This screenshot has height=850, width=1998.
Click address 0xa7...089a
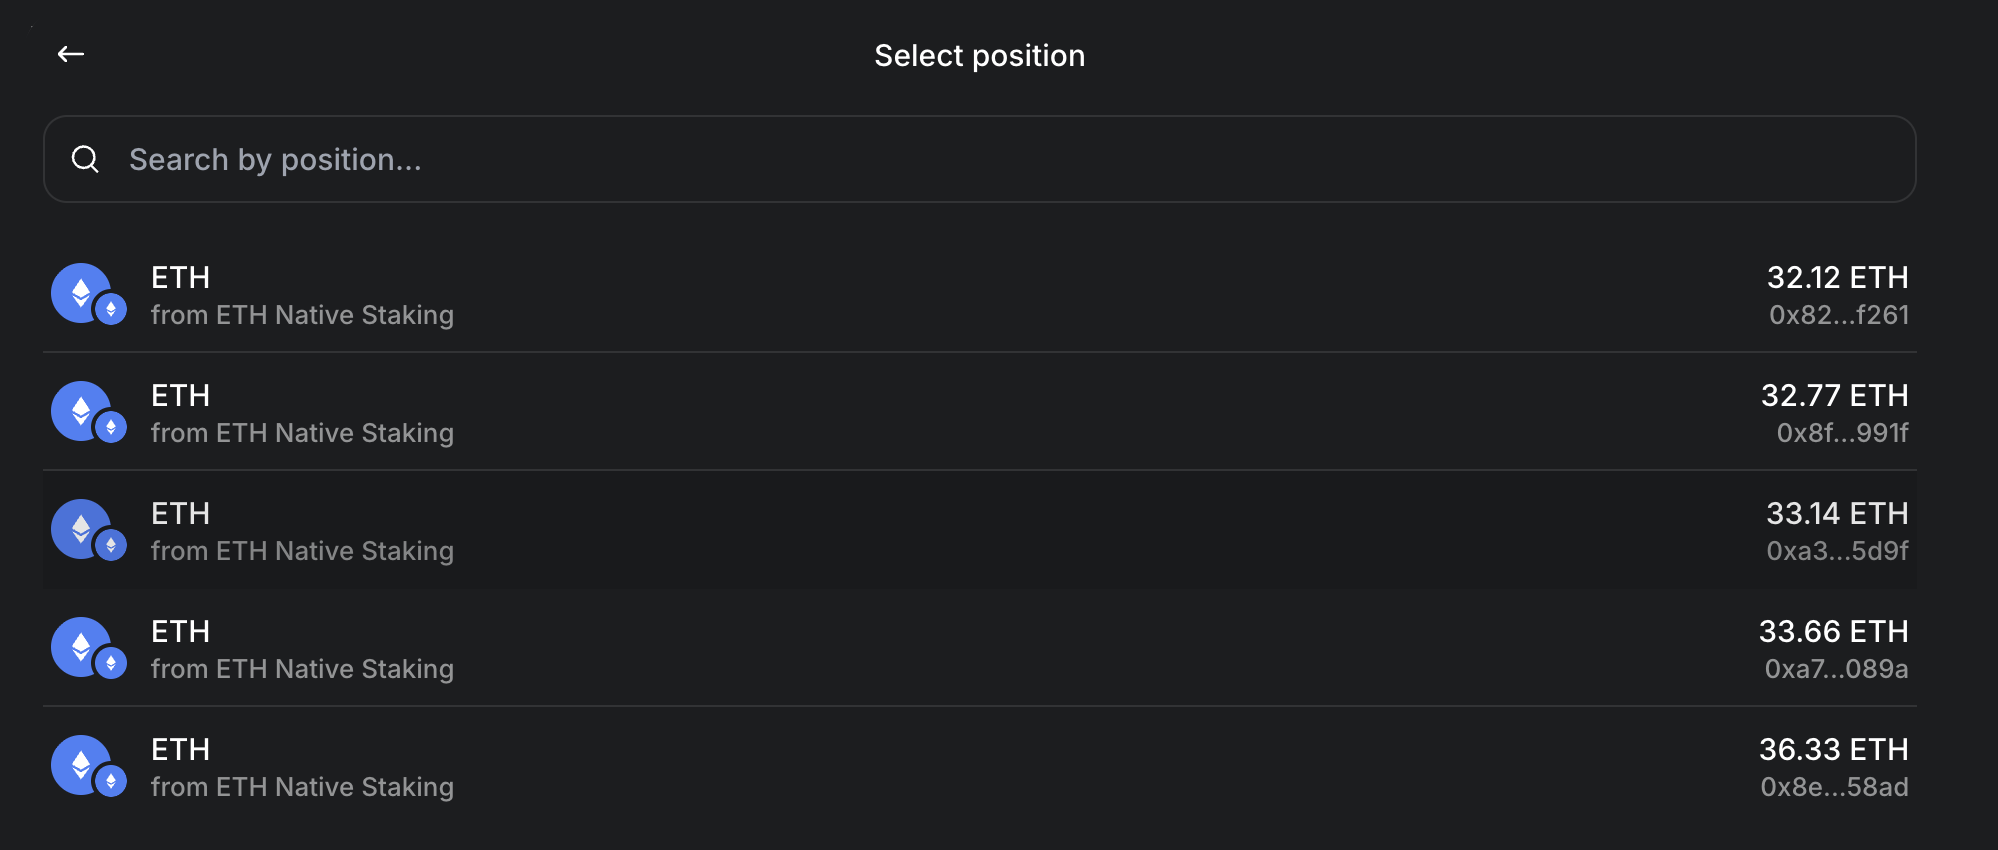point(1836,669)
